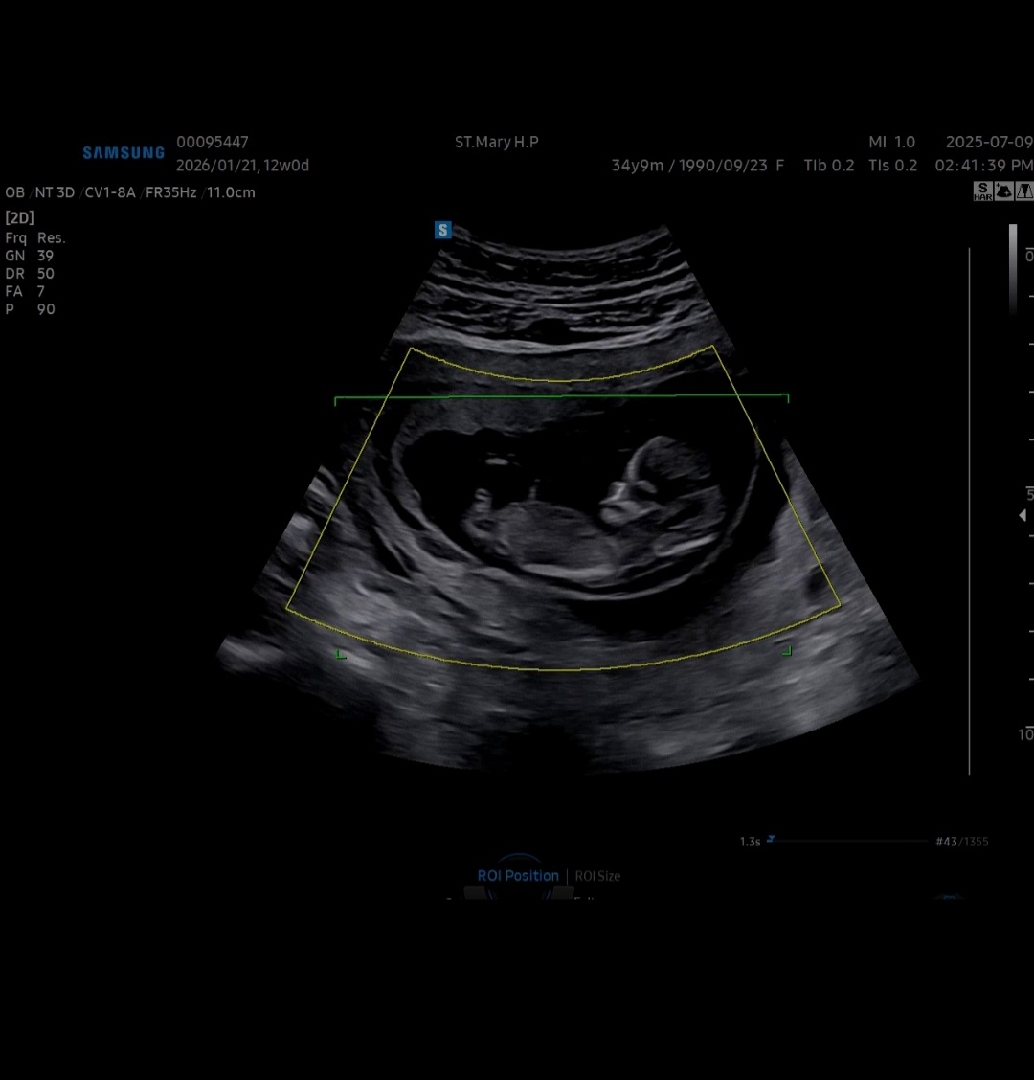Click the green corner marker at bottom right
This screenshot has width=1034, height=1080.
[786, 651]
